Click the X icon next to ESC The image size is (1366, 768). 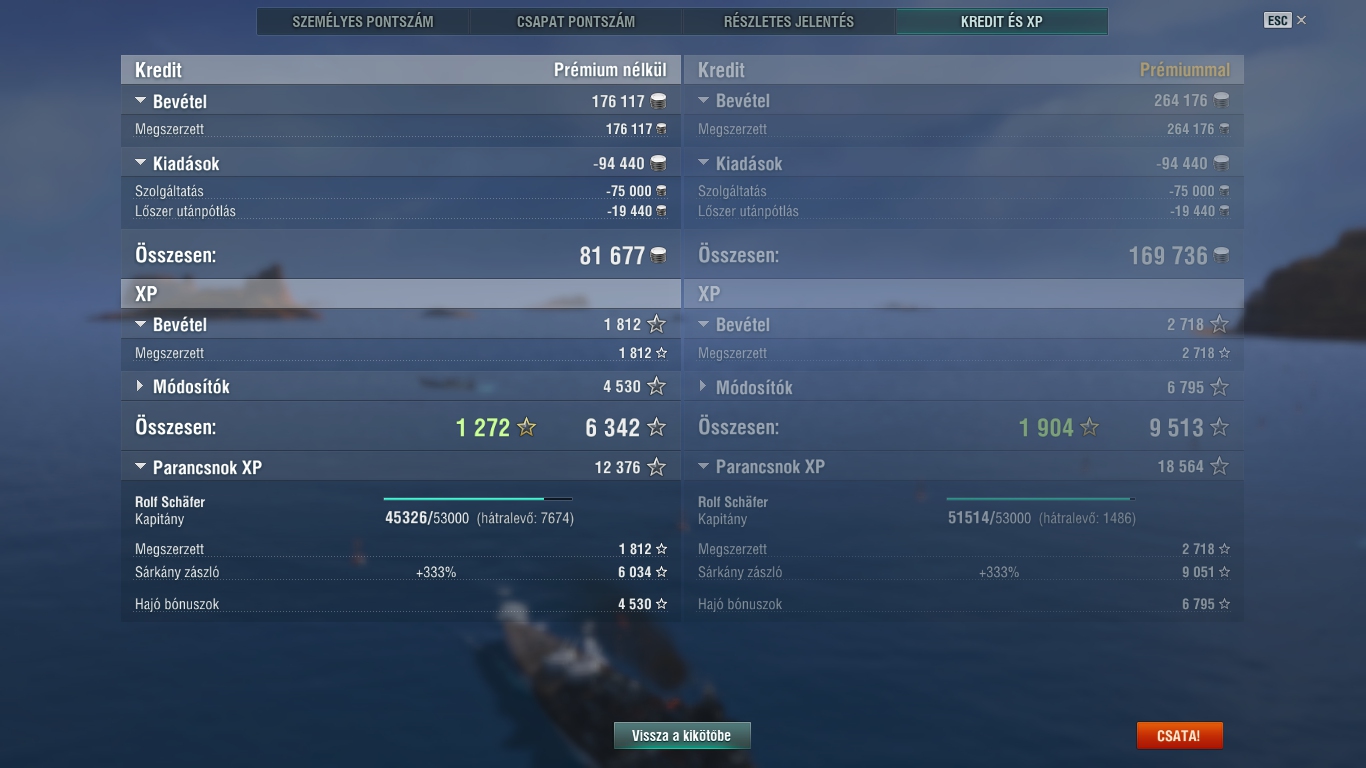click(1301, 20)
